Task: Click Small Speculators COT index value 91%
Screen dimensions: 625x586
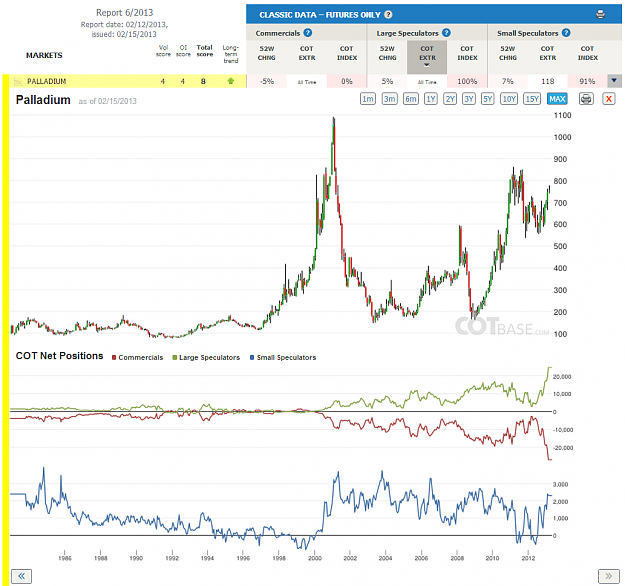Action: point(587,81)
